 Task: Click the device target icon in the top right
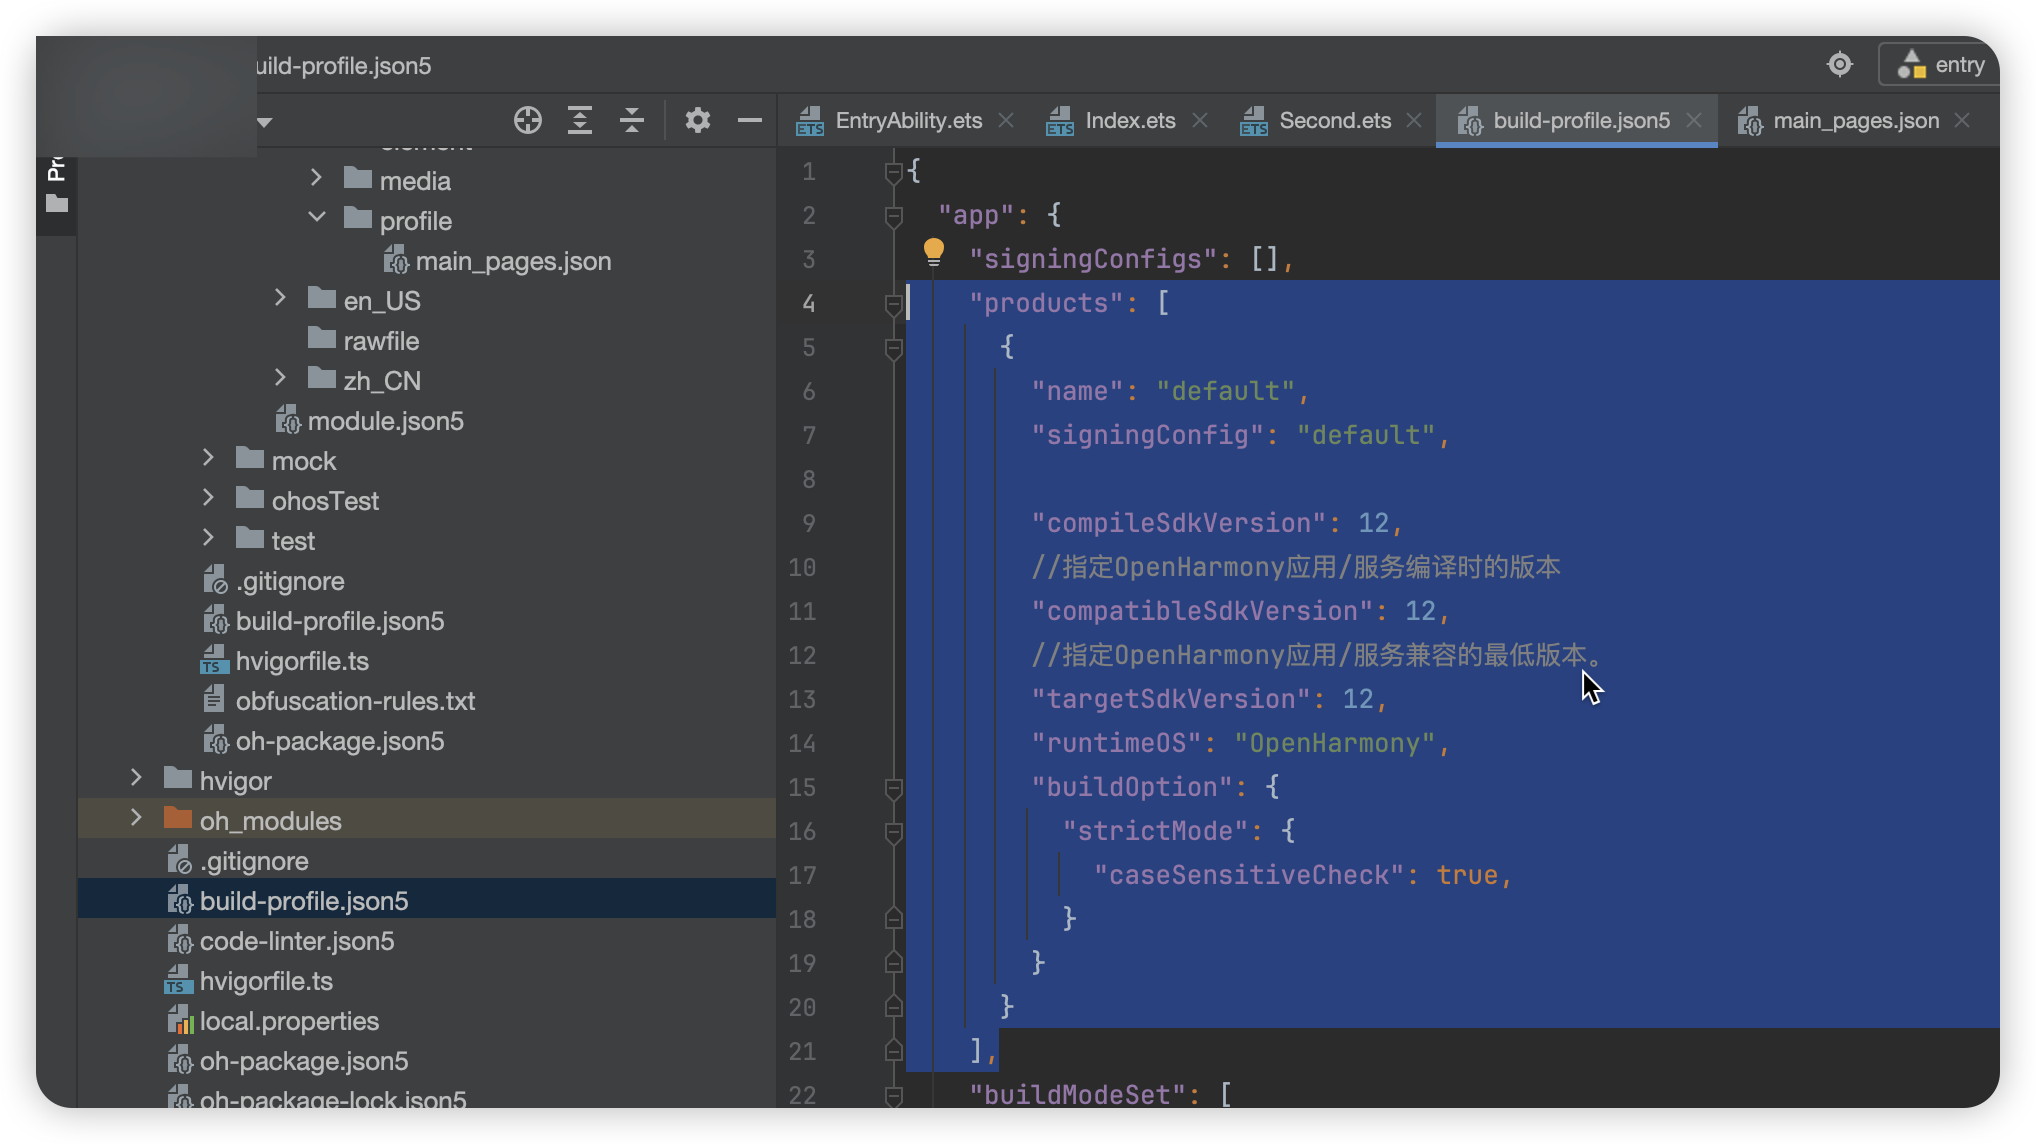(x=1840, y=65)
